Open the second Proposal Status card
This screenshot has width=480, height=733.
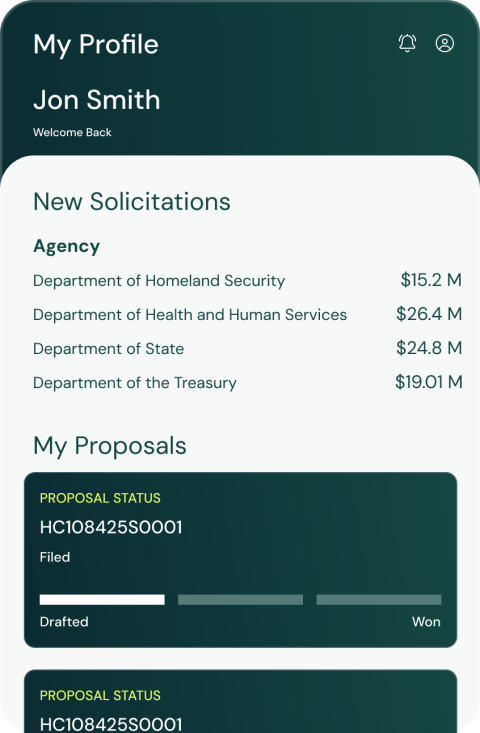coord(240,701)
